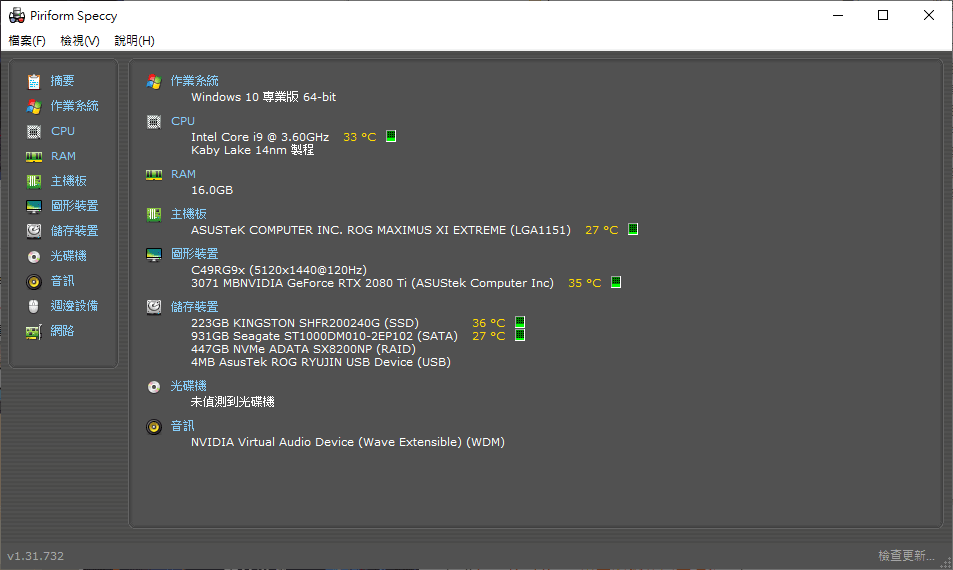The width and height of the screenshot is (953, 570).
Task: Show 光碟機 details from sidebar
Action: tap(69, 256)
